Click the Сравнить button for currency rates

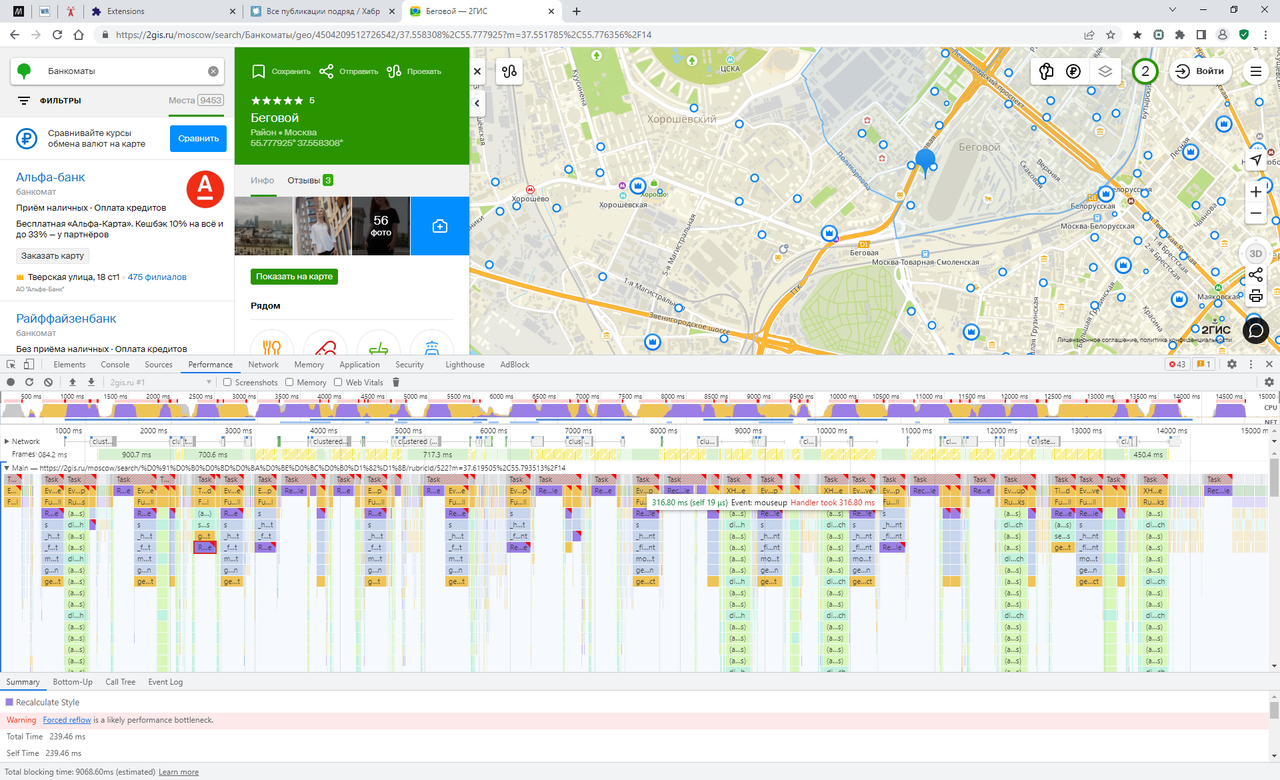196,138
